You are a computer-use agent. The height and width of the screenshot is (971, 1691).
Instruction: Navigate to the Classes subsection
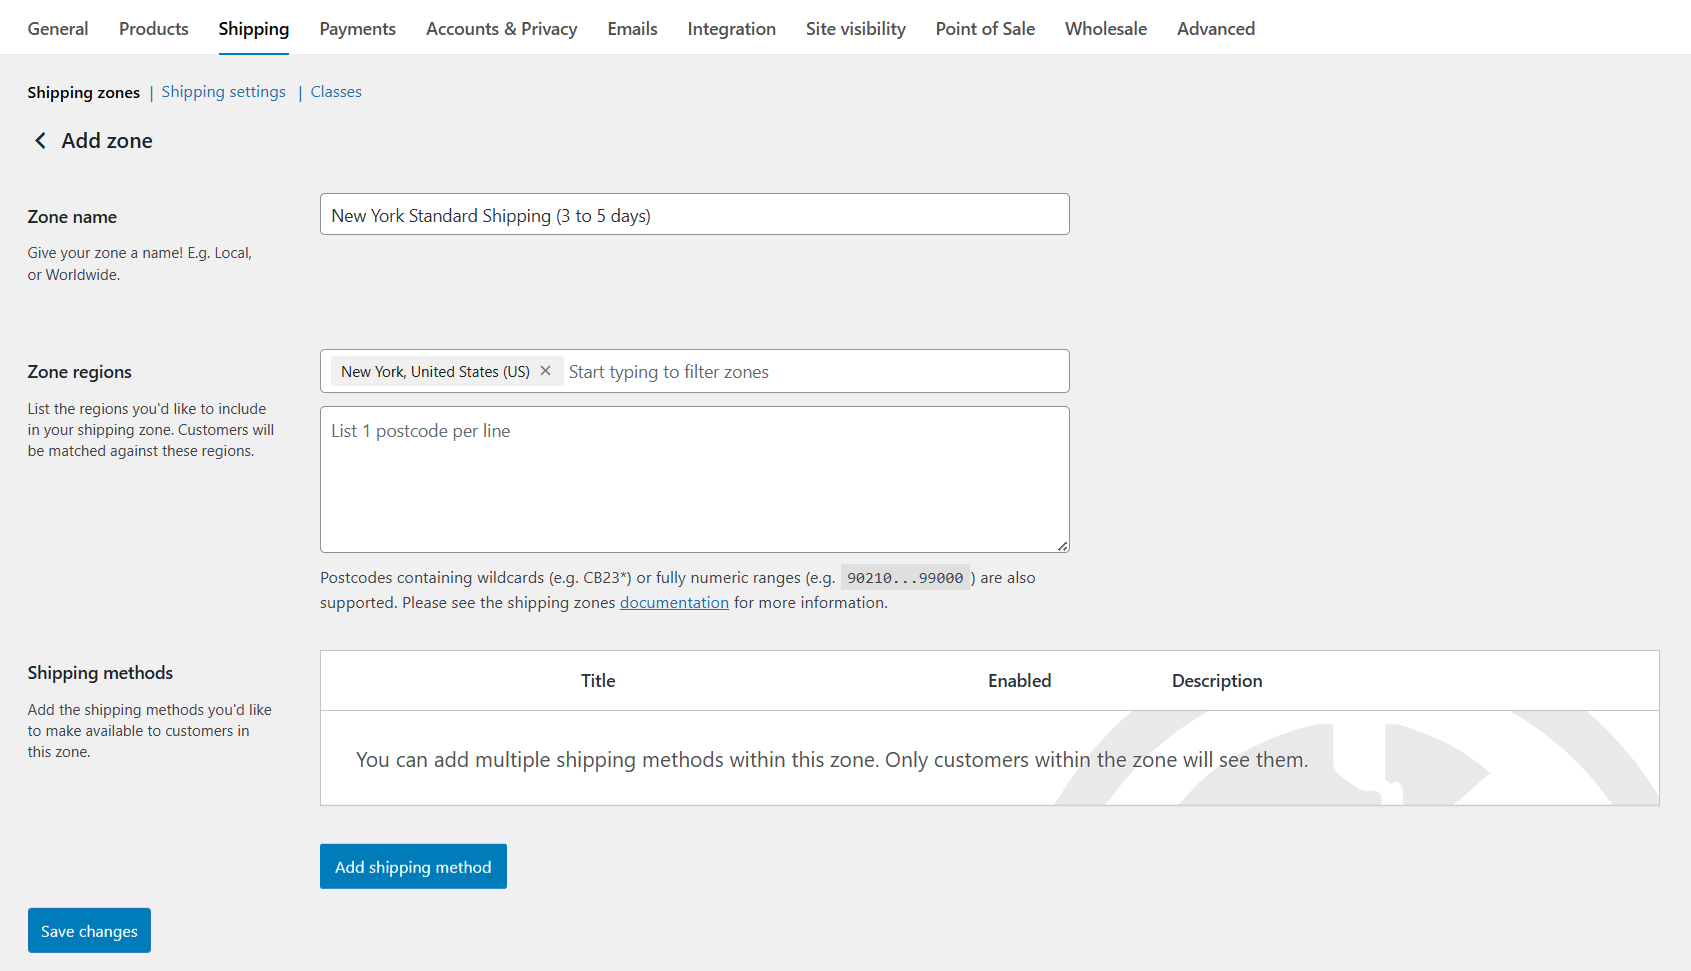[335, 91]
